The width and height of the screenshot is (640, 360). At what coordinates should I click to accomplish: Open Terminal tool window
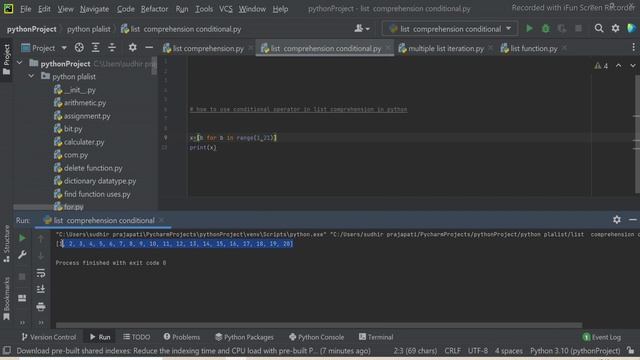pos(376,337)
